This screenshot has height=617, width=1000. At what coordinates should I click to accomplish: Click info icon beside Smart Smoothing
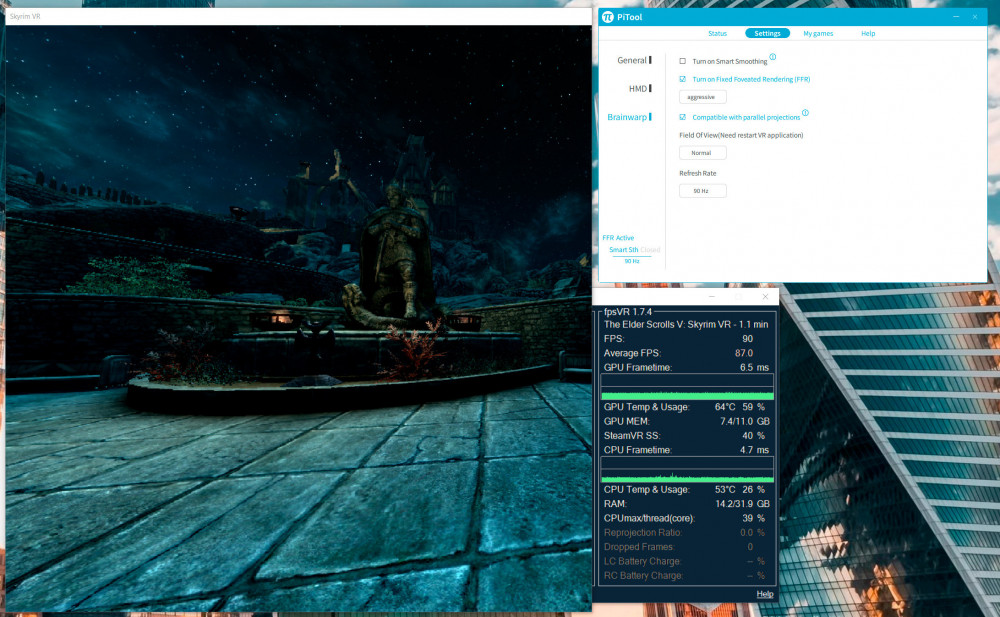[773, 57]
